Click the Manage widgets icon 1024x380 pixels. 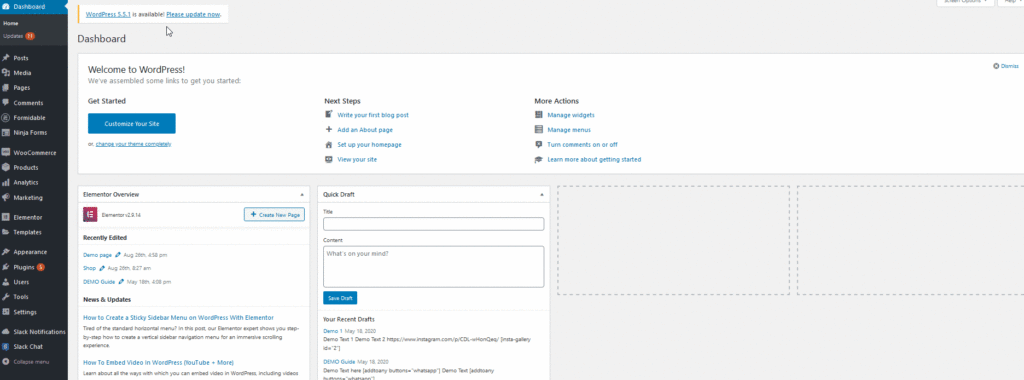pyautogui.click(x=539, y=115)
